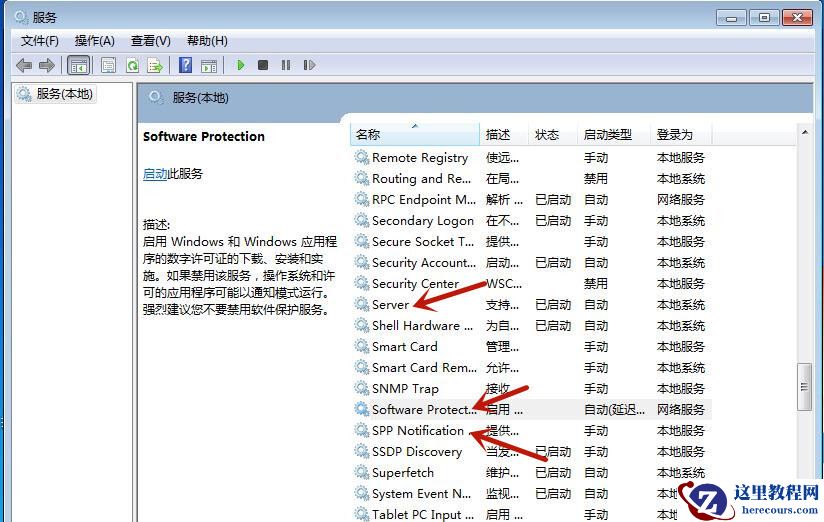Sort by the 描述 column header

503,135
